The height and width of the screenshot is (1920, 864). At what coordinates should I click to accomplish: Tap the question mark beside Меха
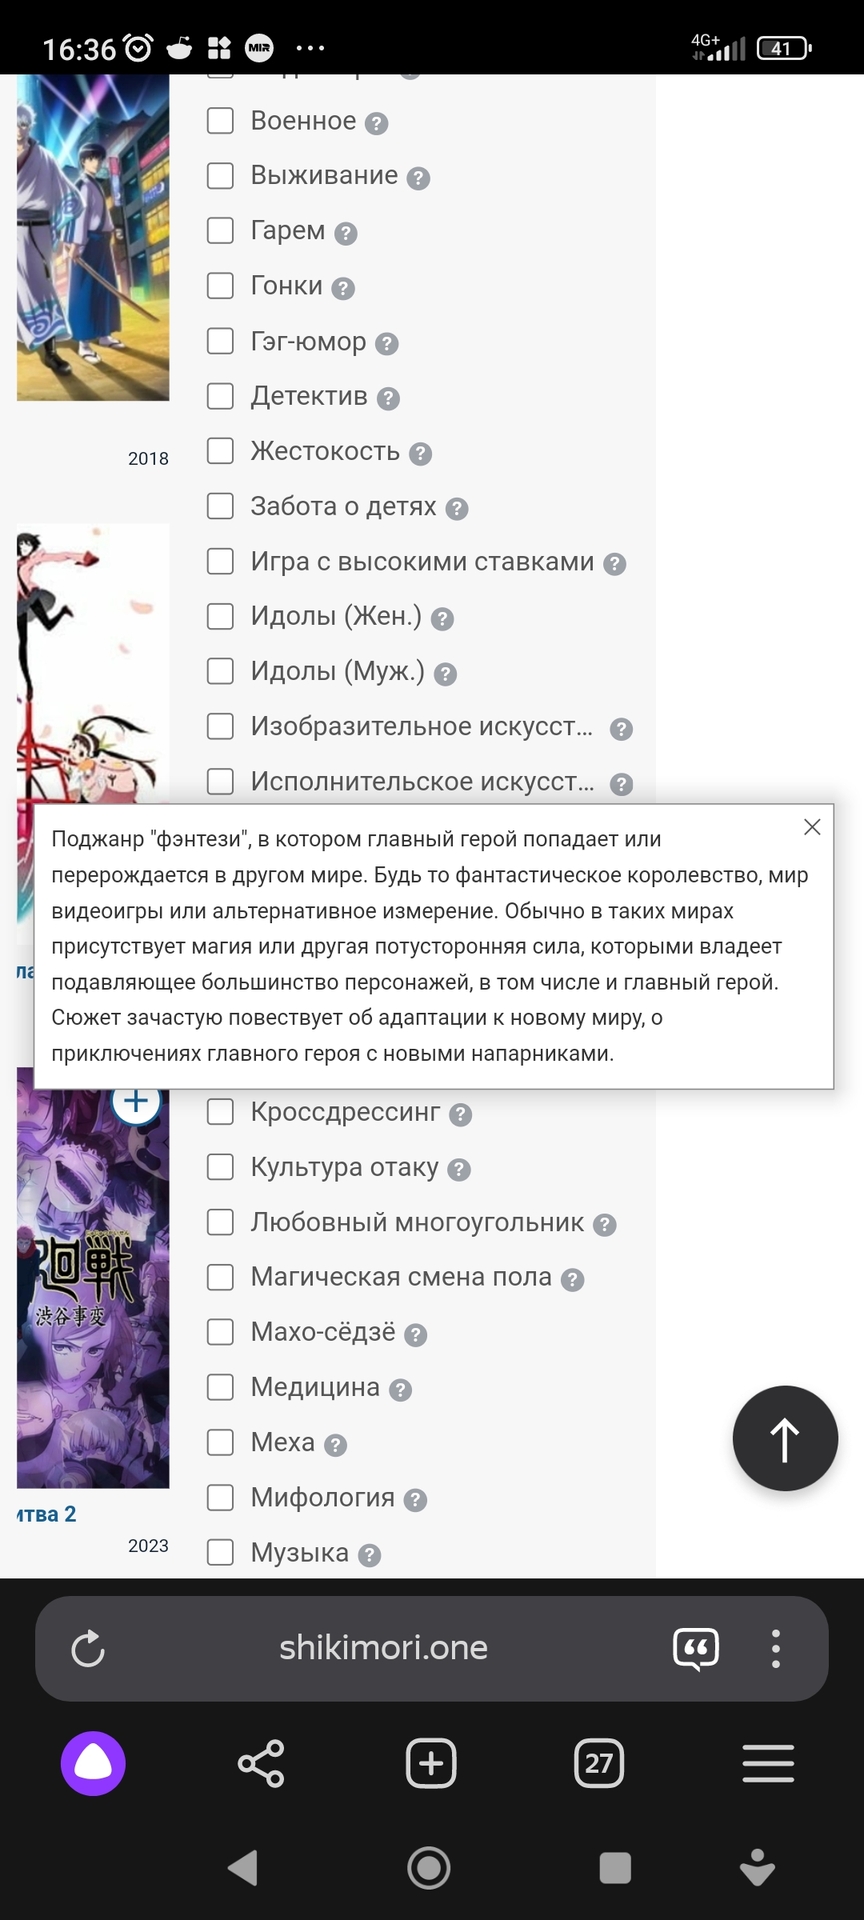click(336, 1445)
